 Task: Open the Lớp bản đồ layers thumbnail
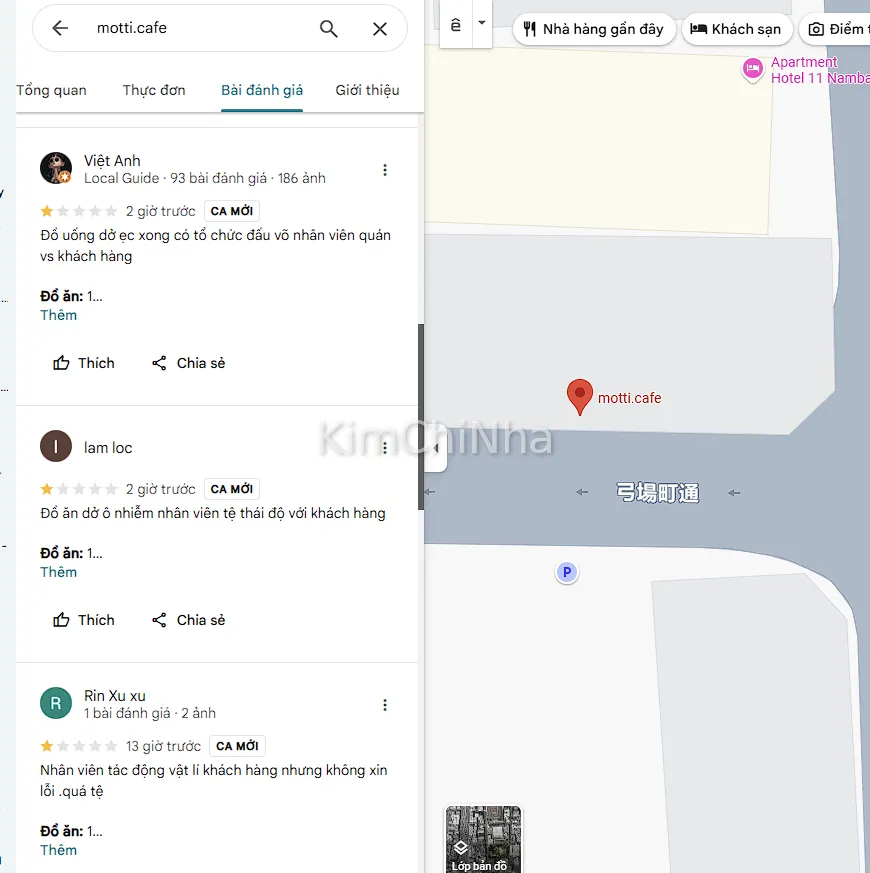point(483,838)
